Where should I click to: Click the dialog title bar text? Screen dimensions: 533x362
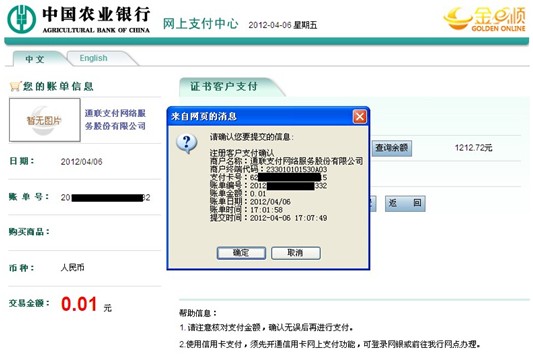[x=204, y=117]
